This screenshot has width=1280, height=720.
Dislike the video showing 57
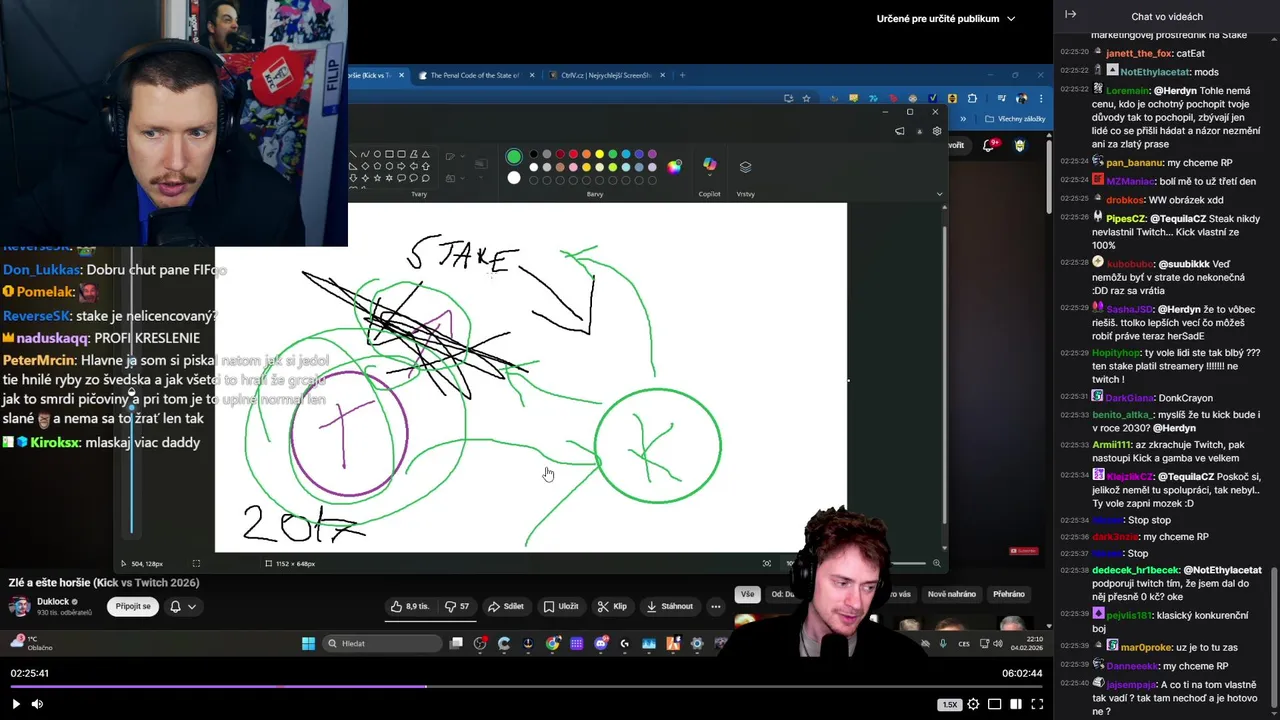[457, 606]
